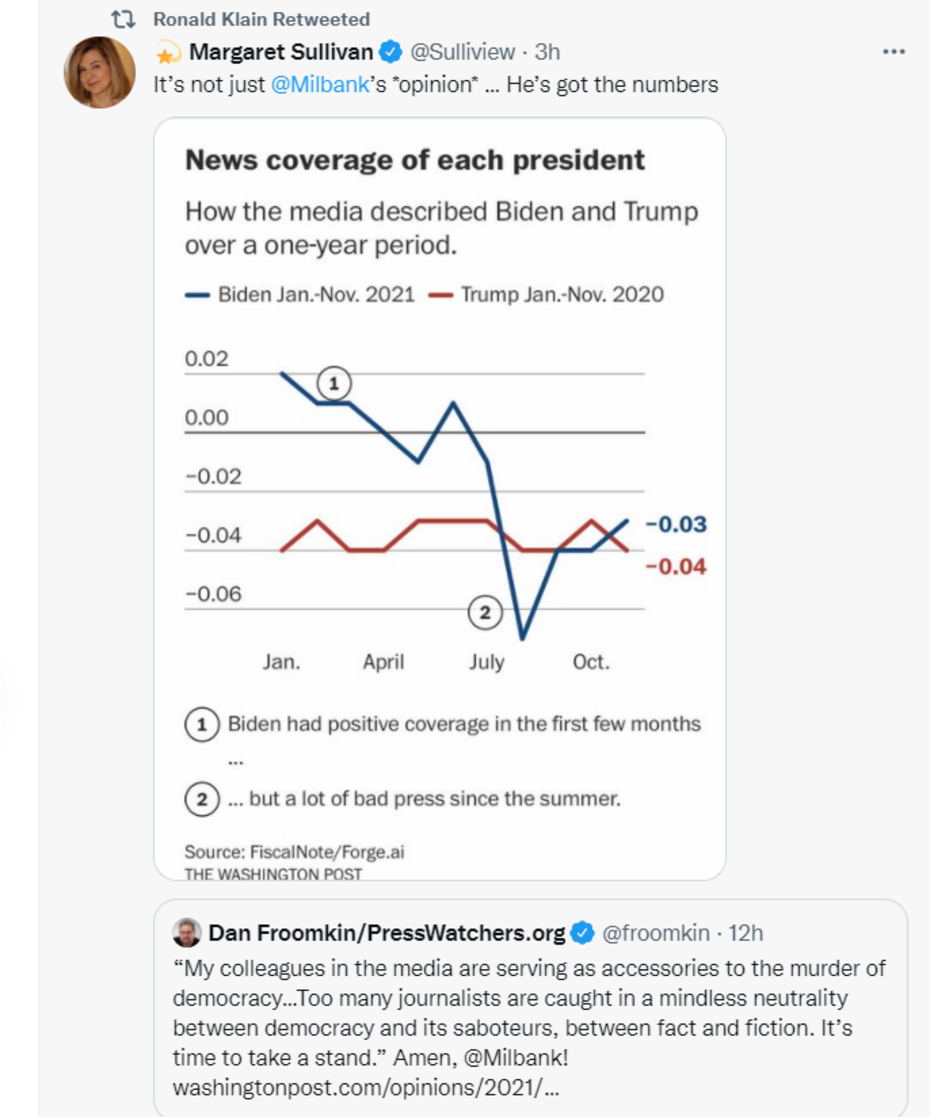The image size is (930, 1117).
Task: Click the retweet icon above the tweet
Action: click(122, 19)
